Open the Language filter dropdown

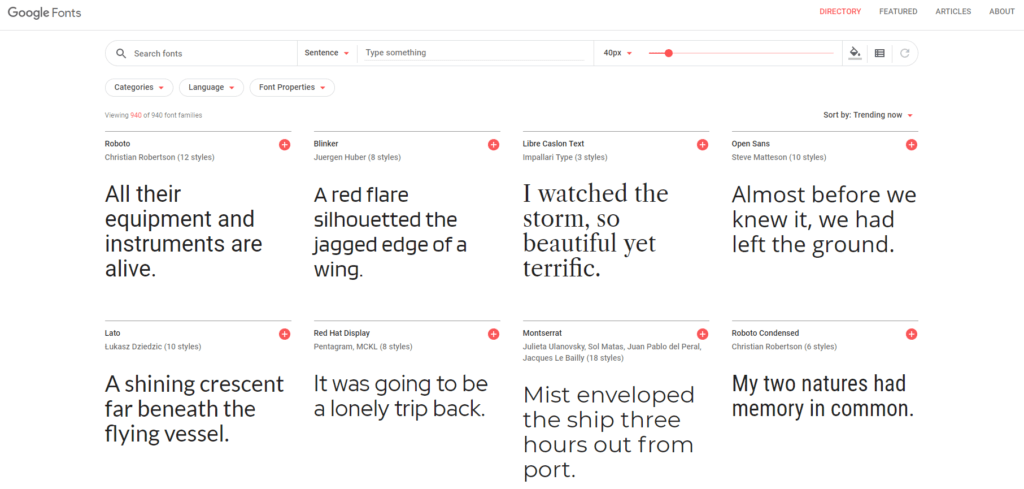[x=211, y=87]
